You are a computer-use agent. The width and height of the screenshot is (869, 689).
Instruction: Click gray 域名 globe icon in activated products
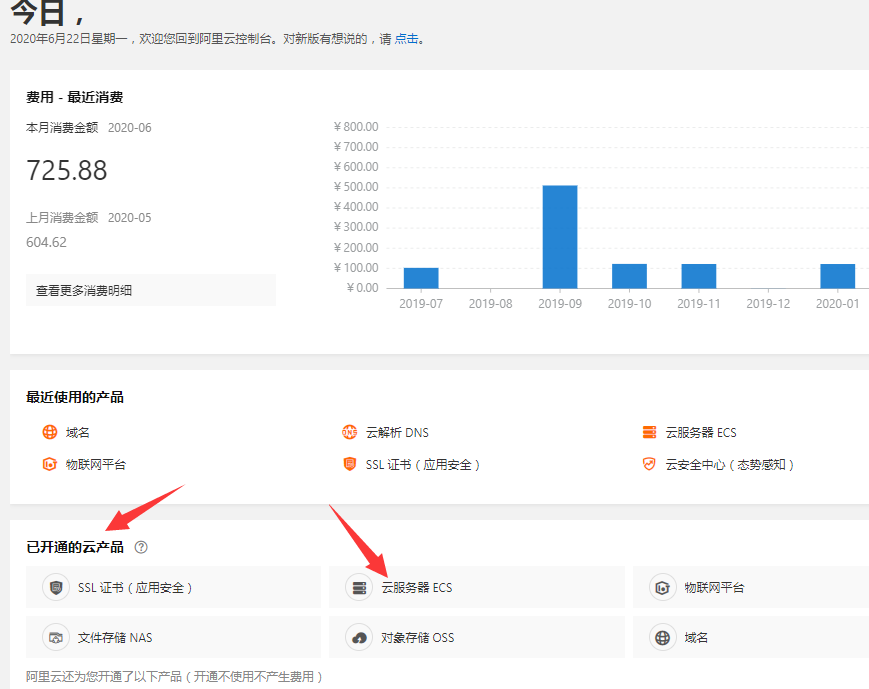click(662, 637)
